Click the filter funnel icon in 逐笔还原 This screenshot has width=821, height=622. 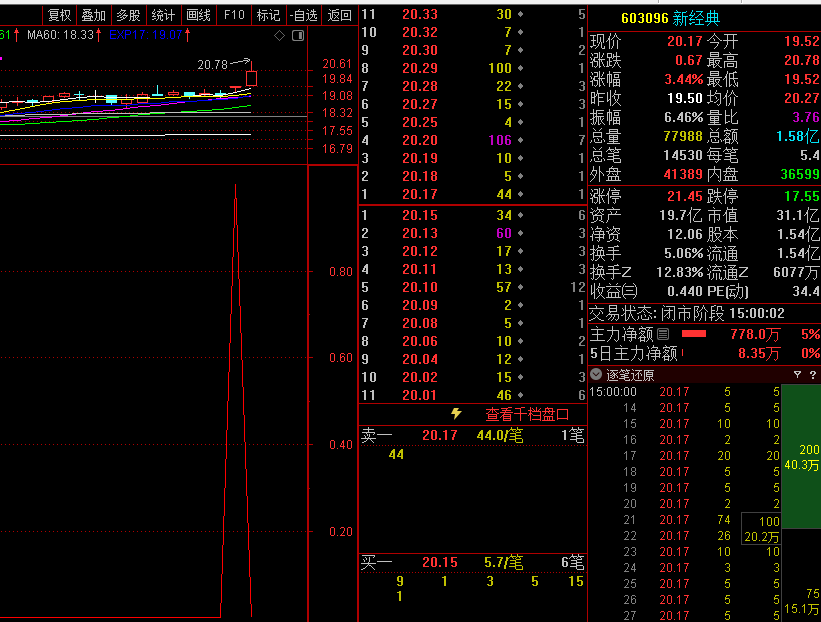click(797, 375)
